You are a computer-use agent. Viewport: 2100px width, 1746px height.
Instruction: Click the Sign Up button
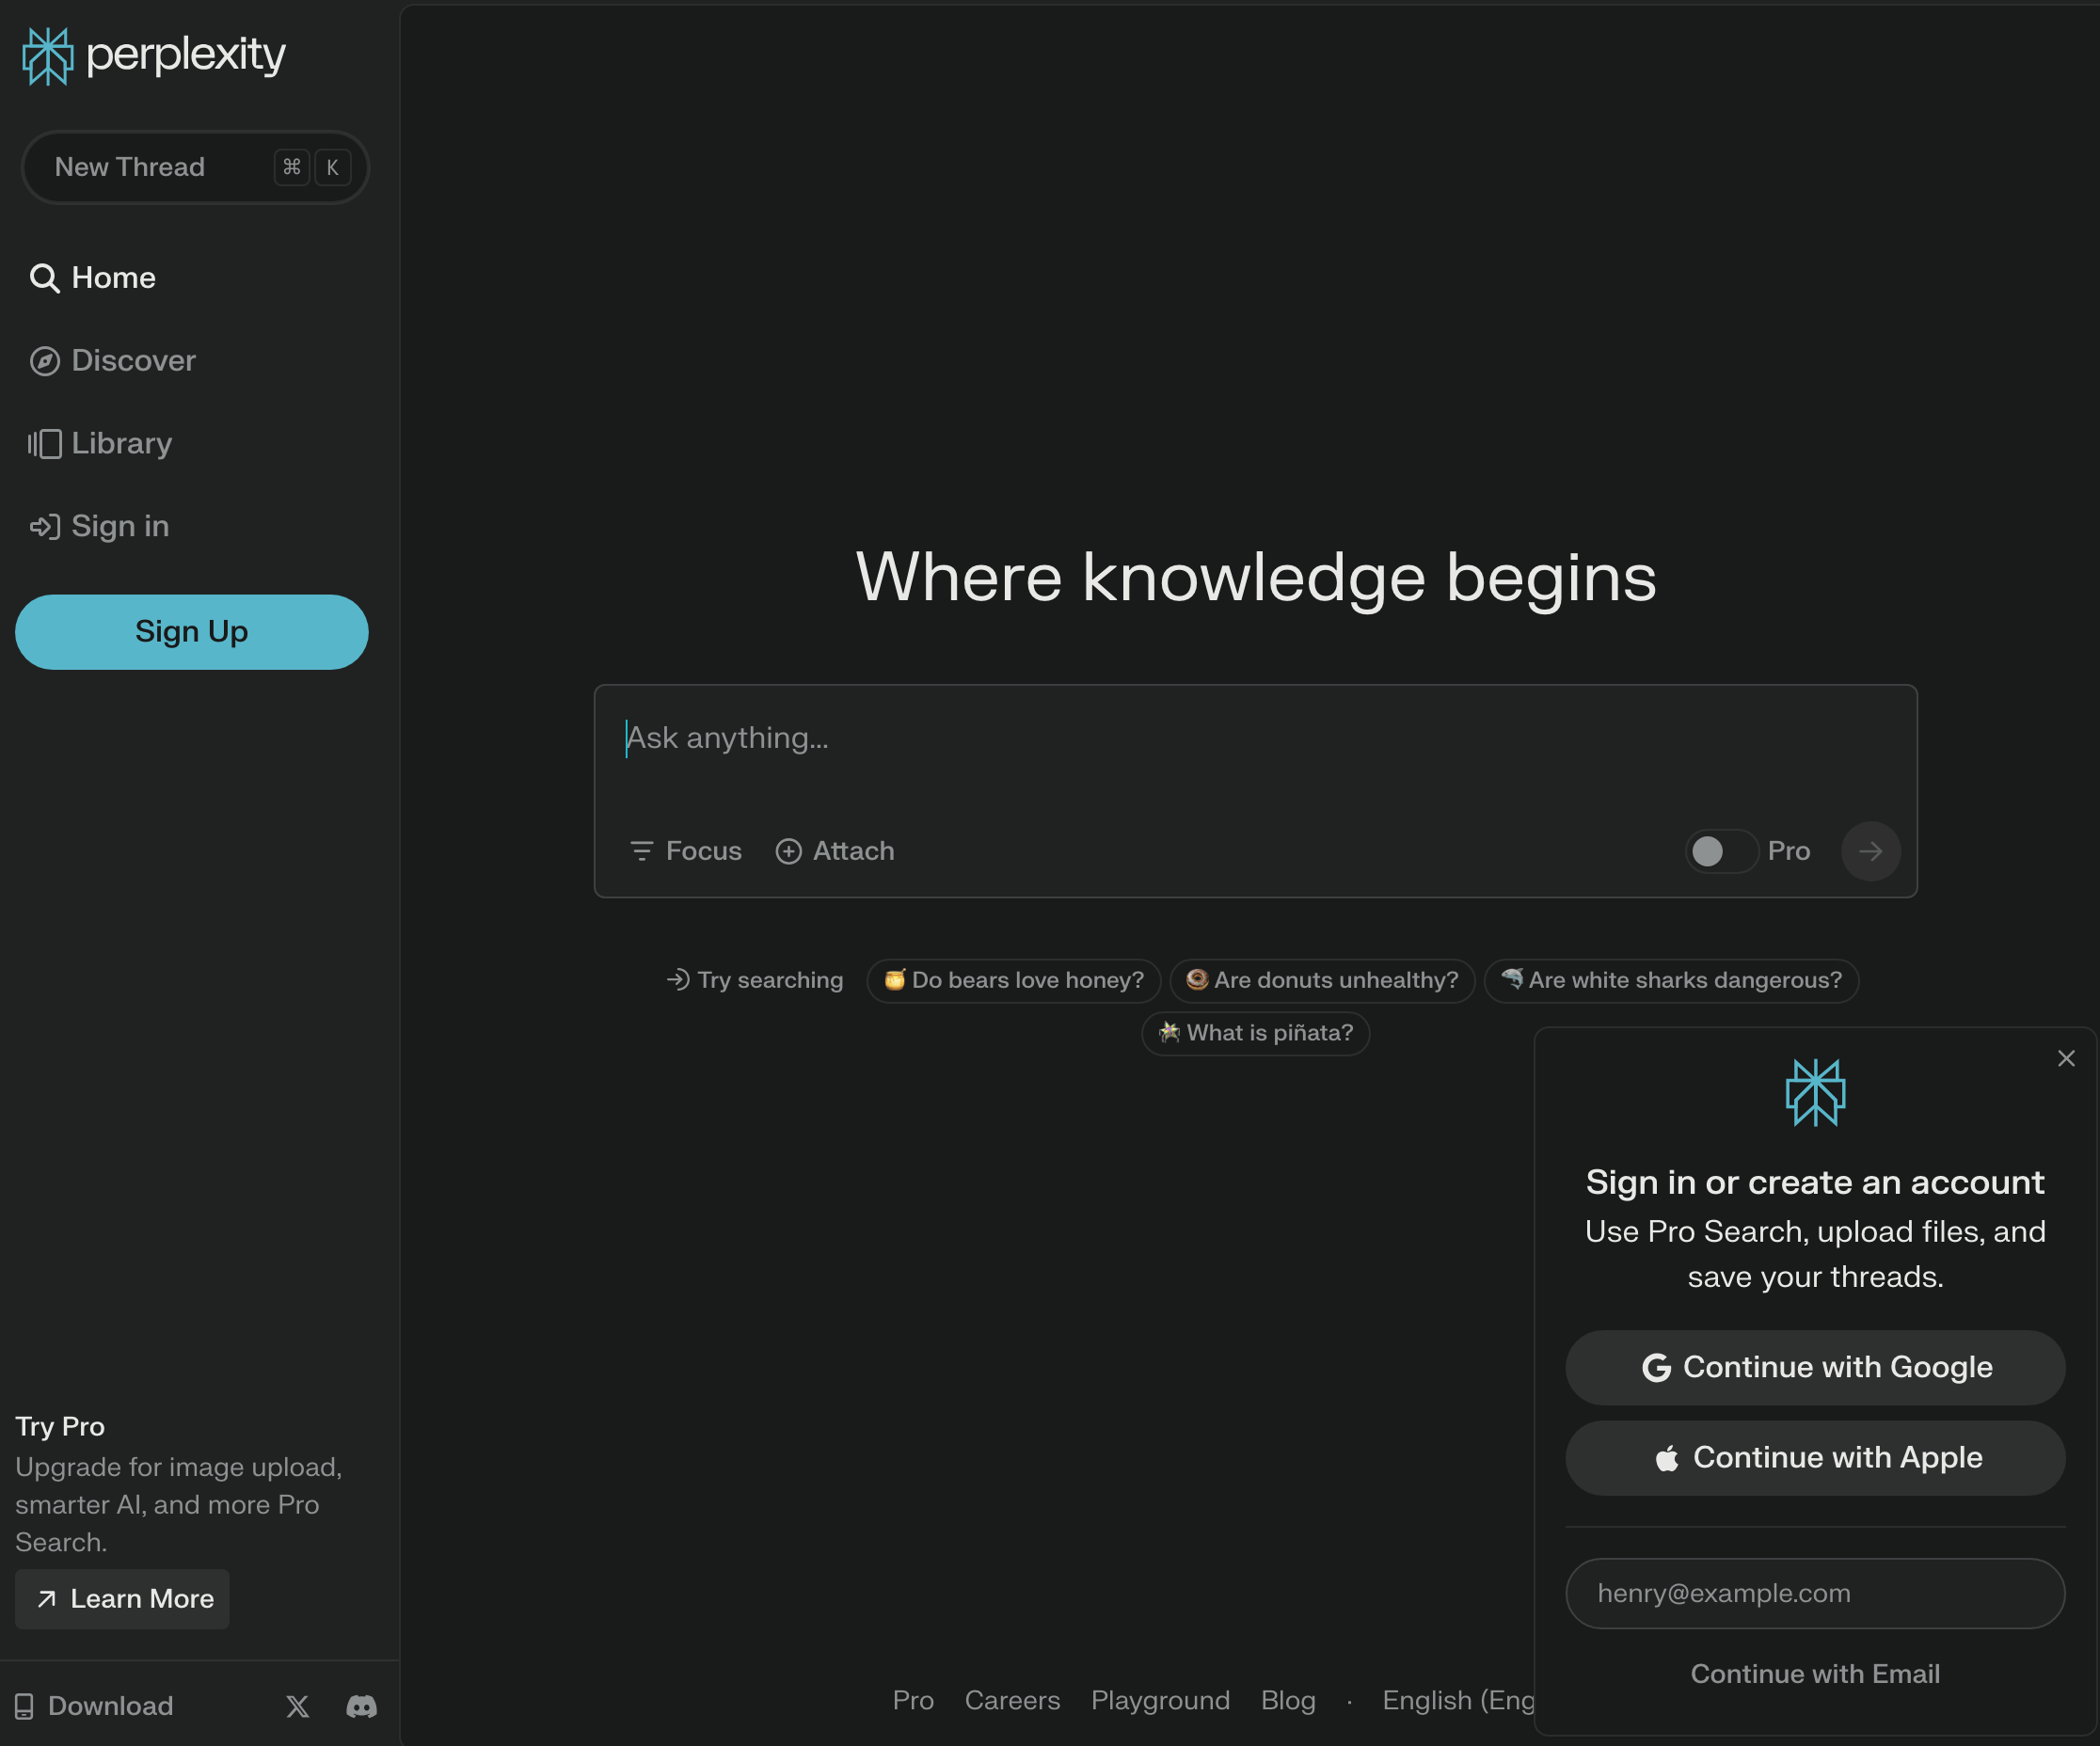[x=192, y=632]
